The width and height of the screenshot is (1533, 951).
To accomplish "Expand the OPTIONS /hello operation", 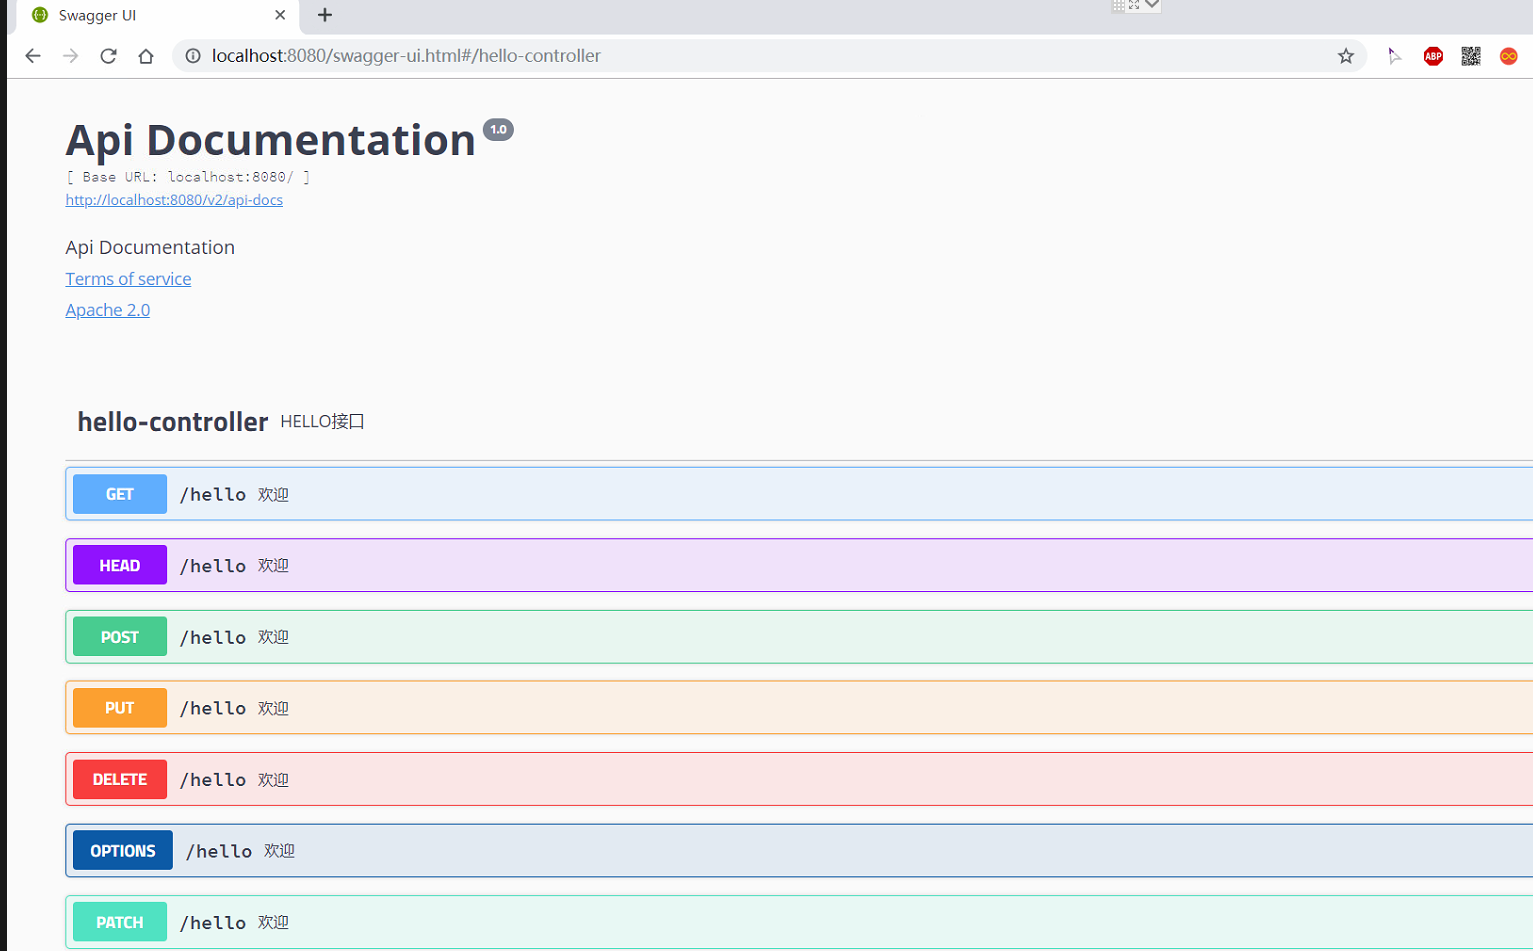I will [x=799, y=851].
